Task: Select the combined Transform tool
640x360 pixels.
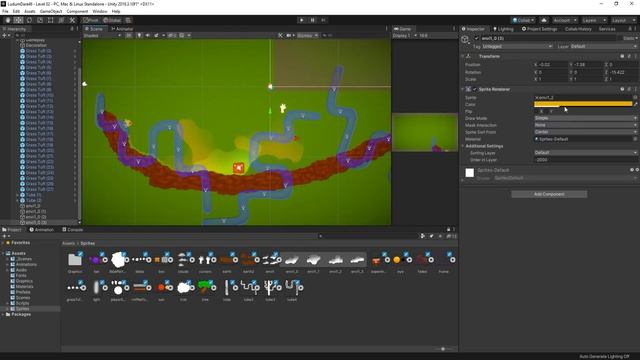Action: pos(61,20)
